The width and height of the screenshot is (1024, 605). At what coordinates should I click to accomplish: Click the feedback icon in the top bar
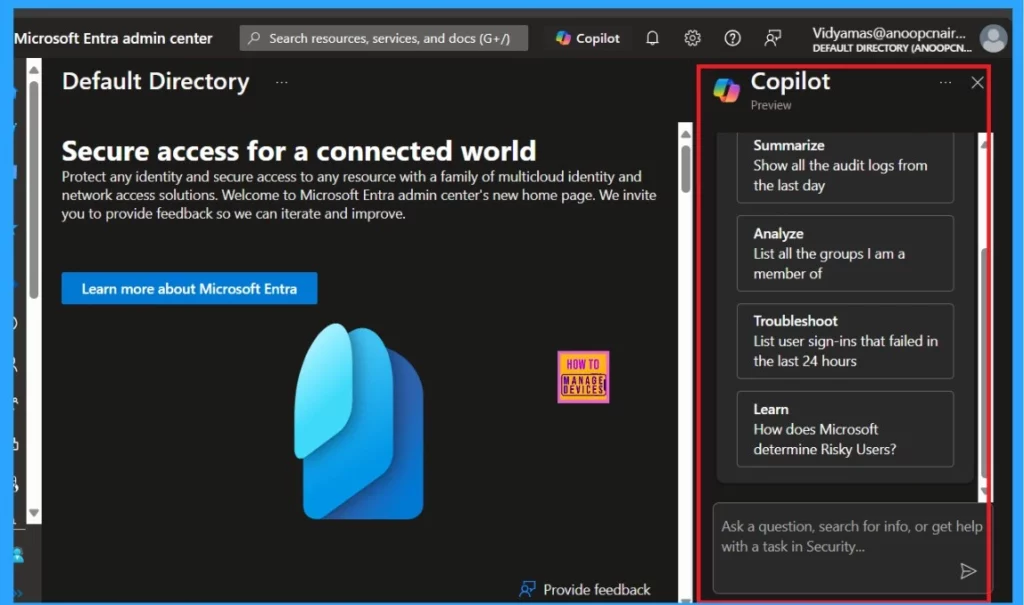point(773,39)
